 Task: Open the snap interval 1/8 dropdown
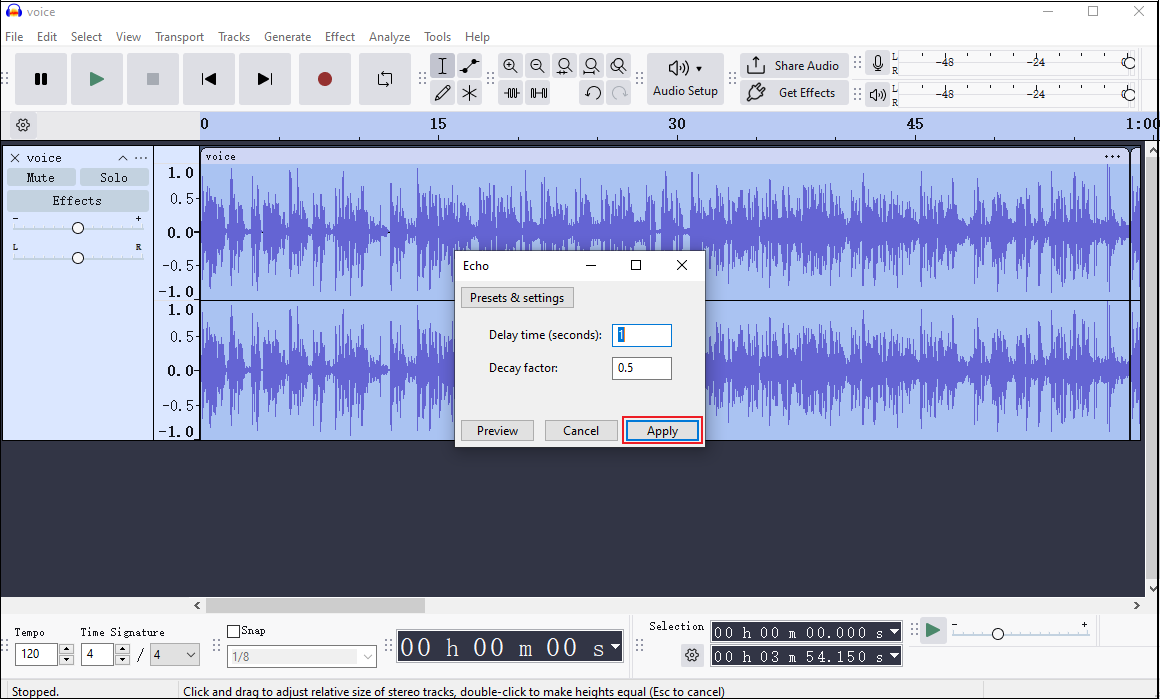301,656
